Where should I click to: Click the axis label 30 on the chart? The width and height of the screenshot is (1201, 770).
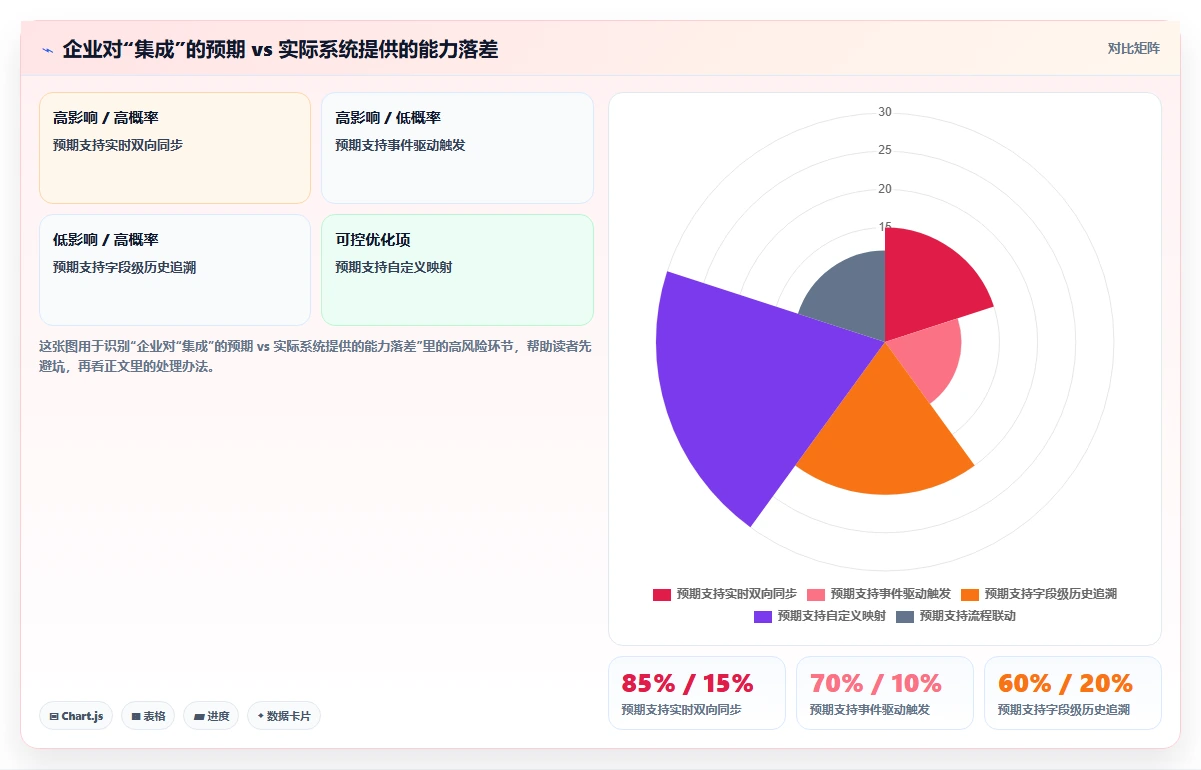885,112
